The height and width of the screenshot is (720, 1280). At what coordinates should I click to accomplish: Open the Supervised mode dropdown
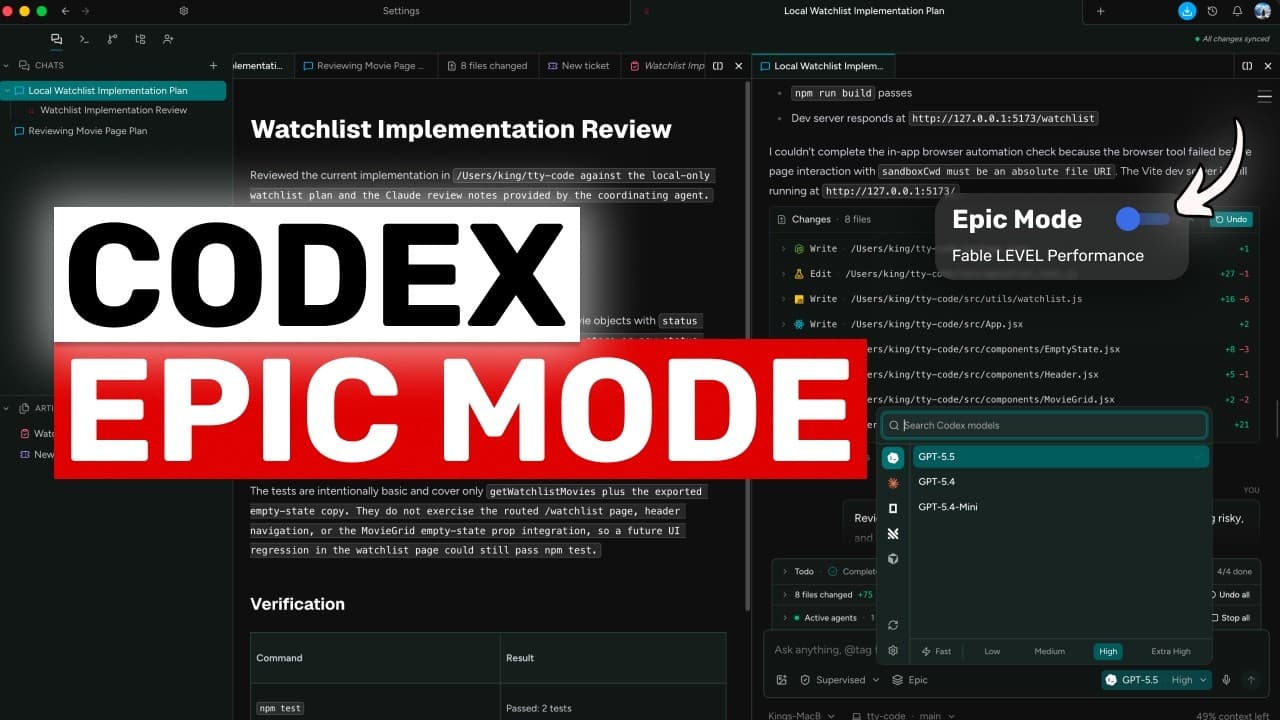[840, 680]
